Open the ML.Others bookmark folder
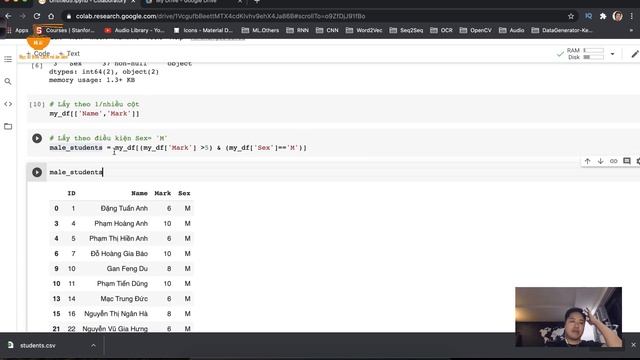This screenshot has width=640, height=360. [x=260, y=30]
